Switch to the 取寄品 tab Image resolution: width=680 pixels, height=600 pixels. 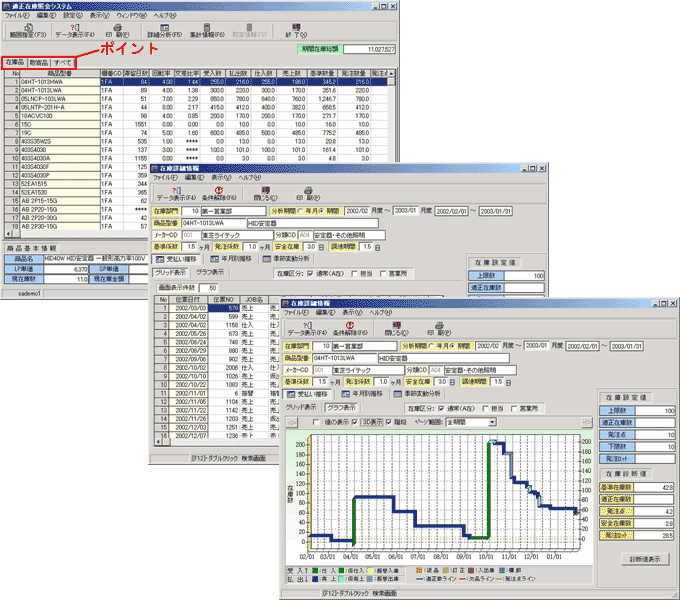pyautogui.click(x=39, y=62)
